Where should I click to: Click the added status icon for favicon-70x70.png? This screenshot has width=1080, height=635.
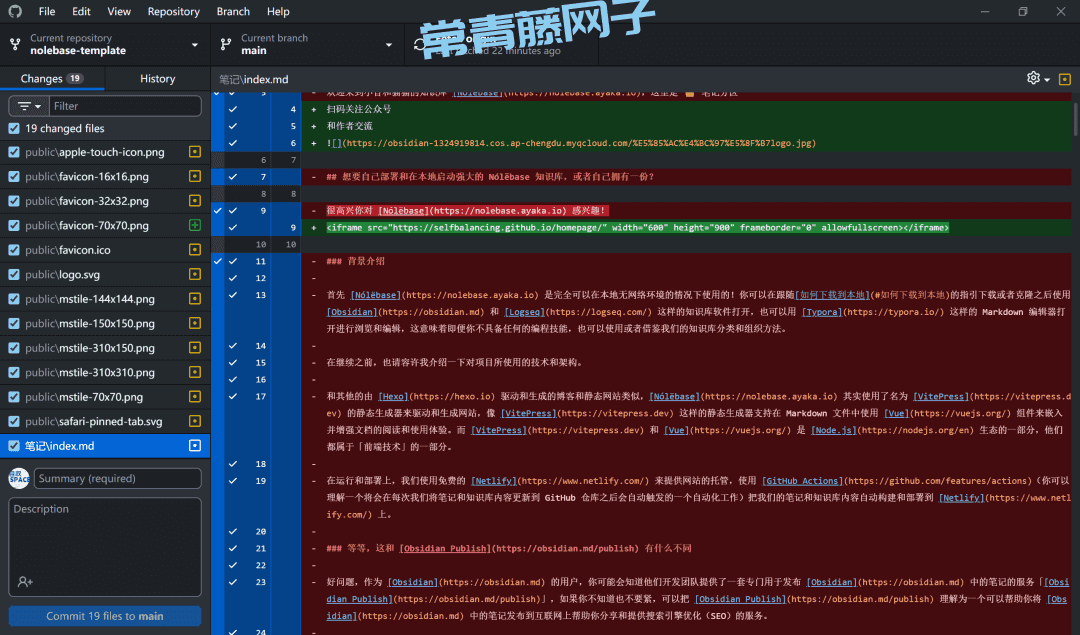pyautogui.click(x=195, y=225)
